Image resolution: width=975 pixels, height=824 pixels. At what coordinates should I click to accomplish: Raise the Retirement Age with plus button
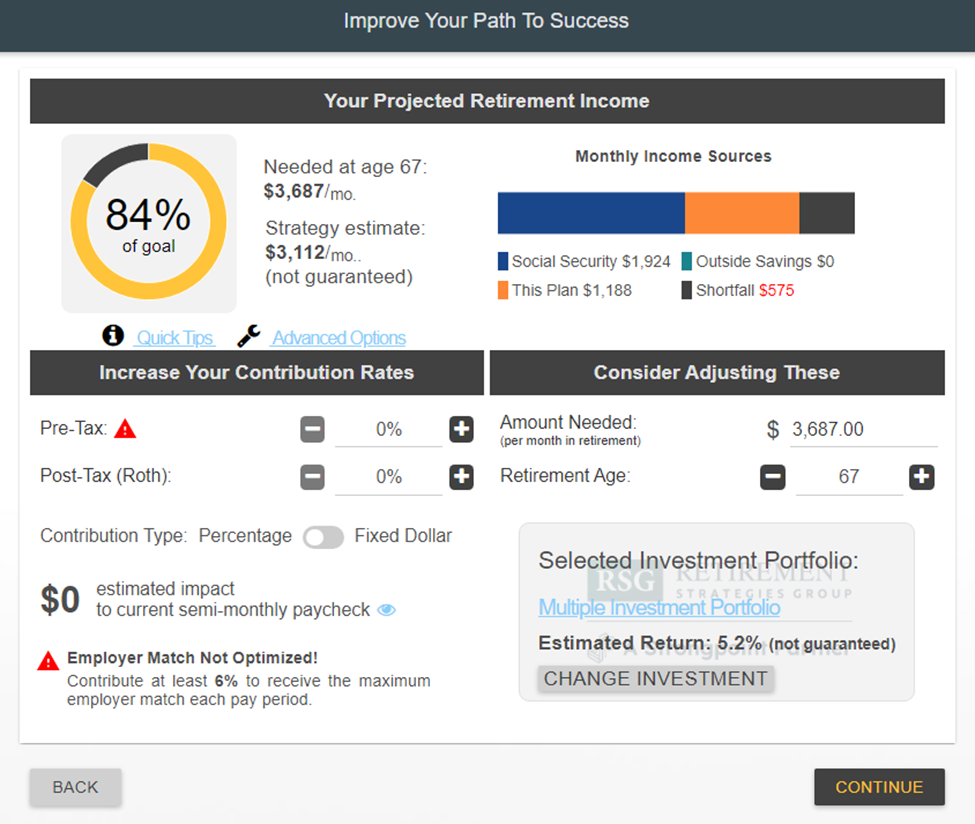pos(921,477)
